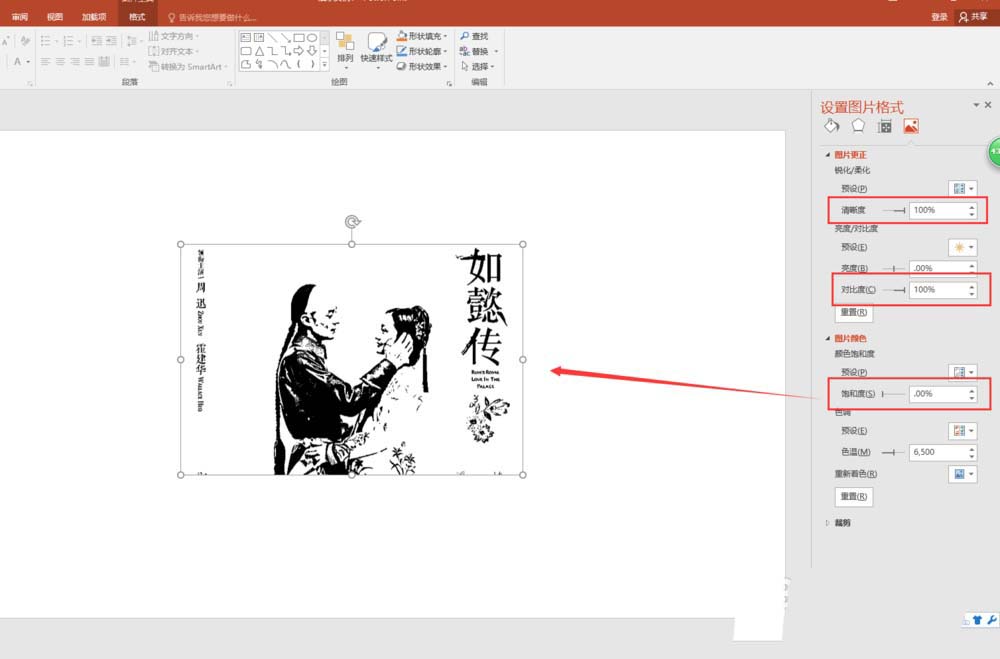Viewport: 1000px width, 659px height.
Task: Click the numbered list icon
Action: (68, 41)
